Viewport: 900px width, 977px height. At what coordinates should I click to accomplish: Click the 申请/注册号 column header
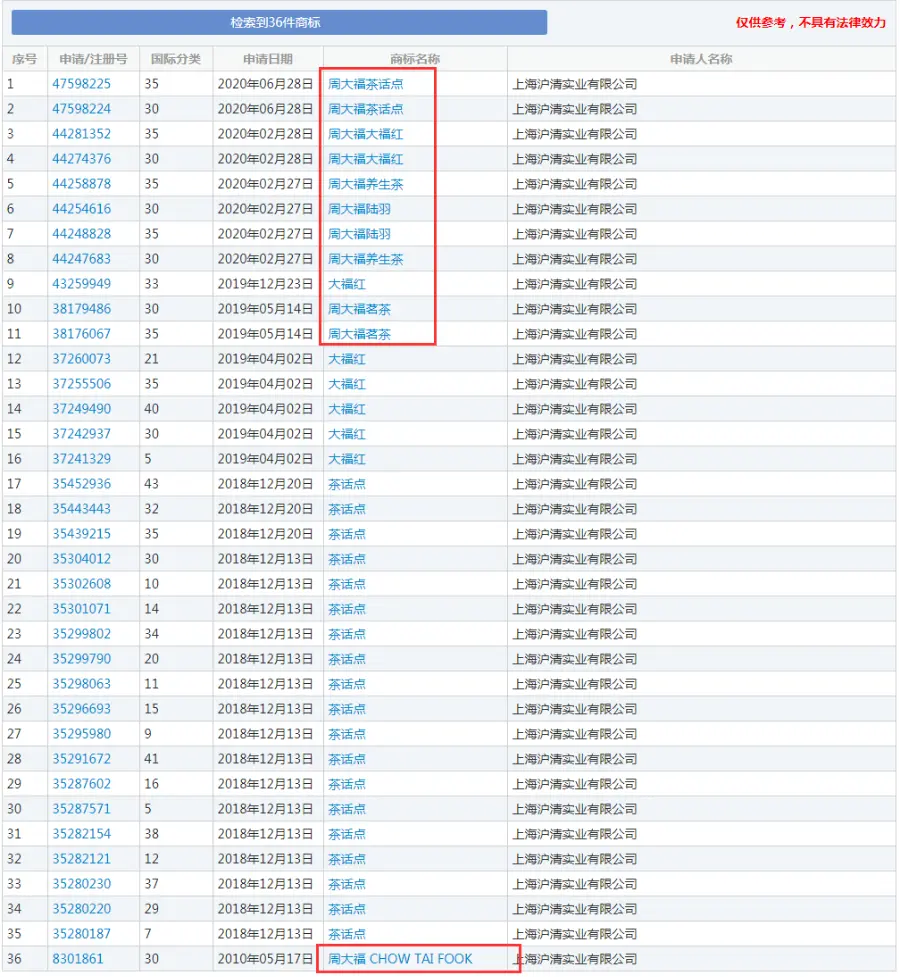click(93, 59)
